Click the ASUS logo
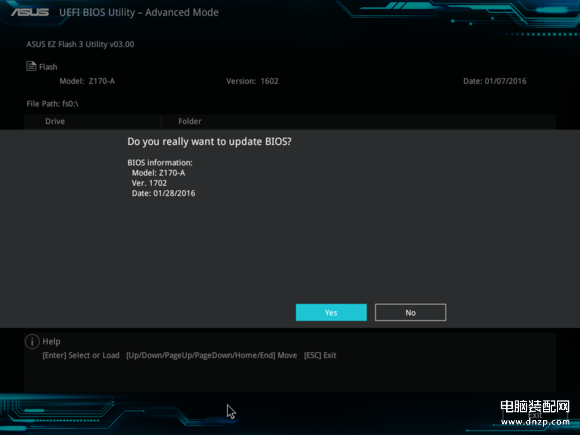 (30, 12)
